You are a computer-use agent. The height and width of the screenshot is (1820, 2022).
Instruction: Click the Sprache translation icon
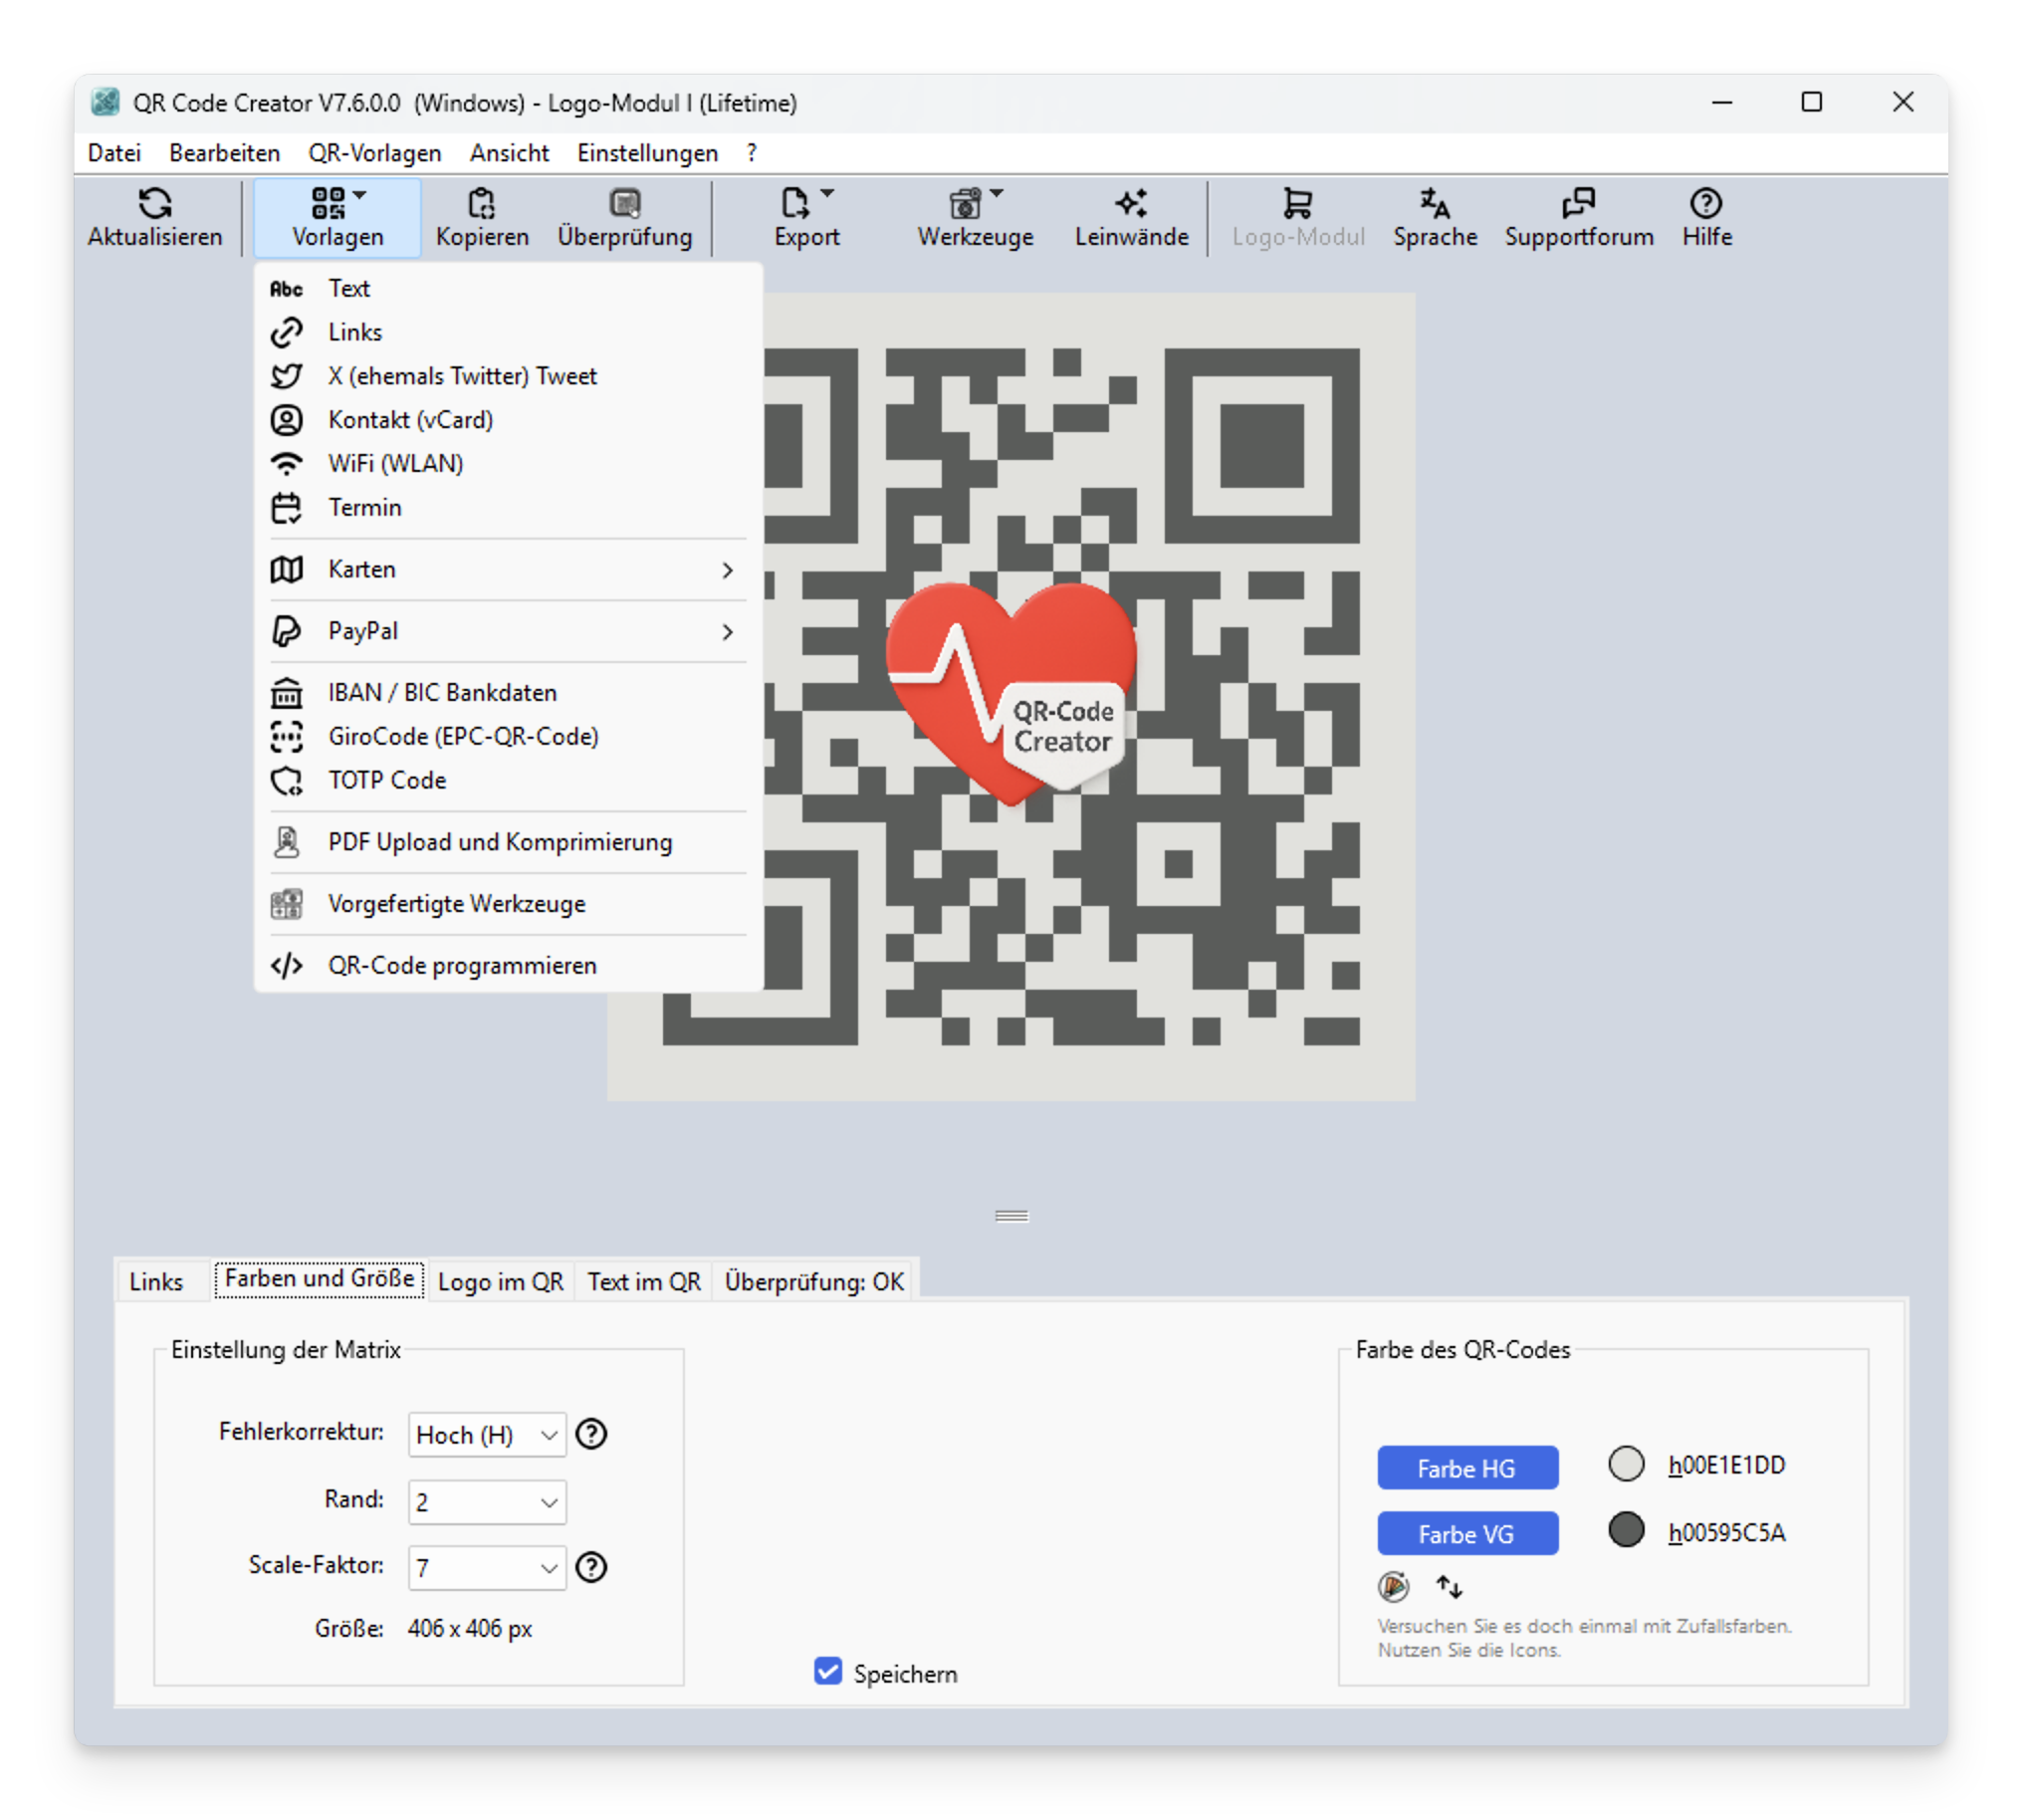coord(1435,204)
